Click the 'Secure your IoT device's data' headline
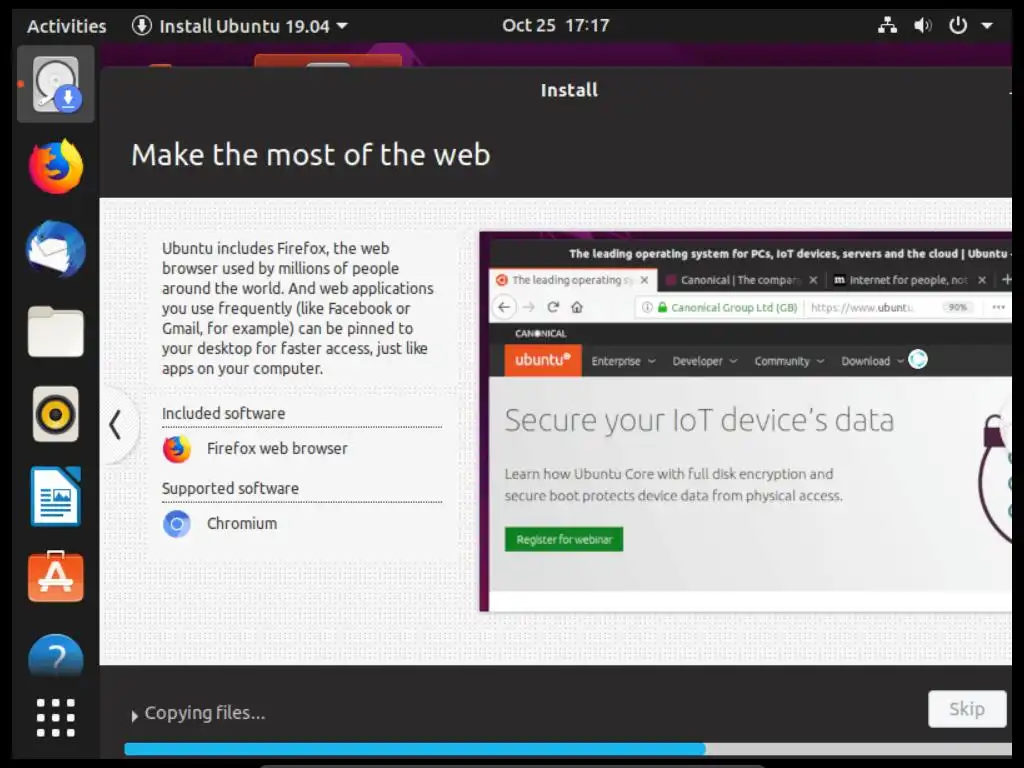Viewport: 1024px width, 768px height. tap(699, 421)
